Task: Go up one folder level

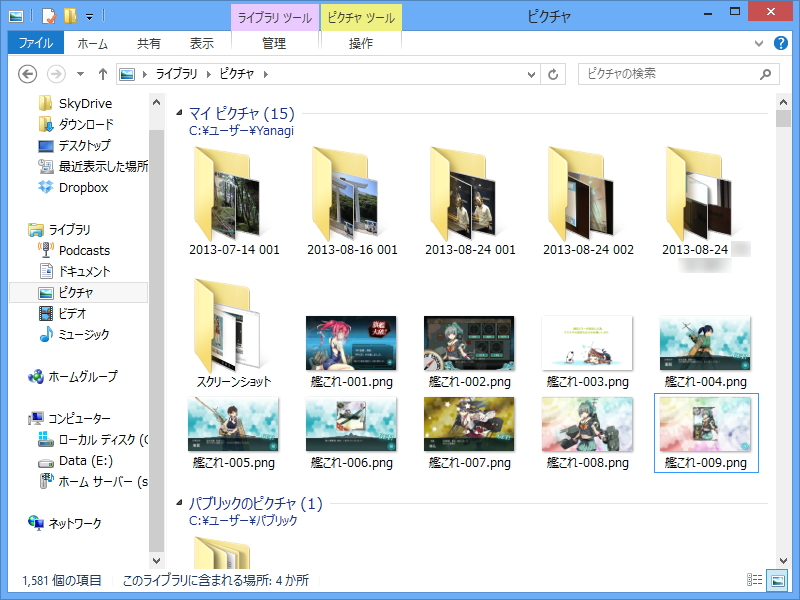Action: [x=103, y=74]
